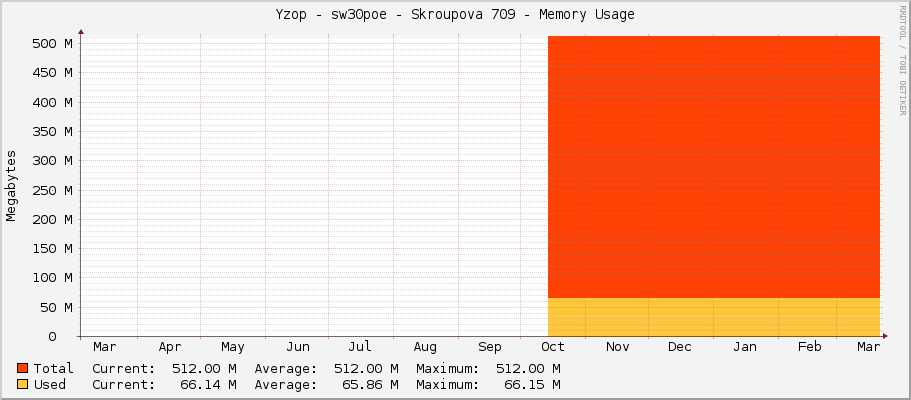Click the 'May' month label
This screenshot has height=400, width=911.
(232, 347)
